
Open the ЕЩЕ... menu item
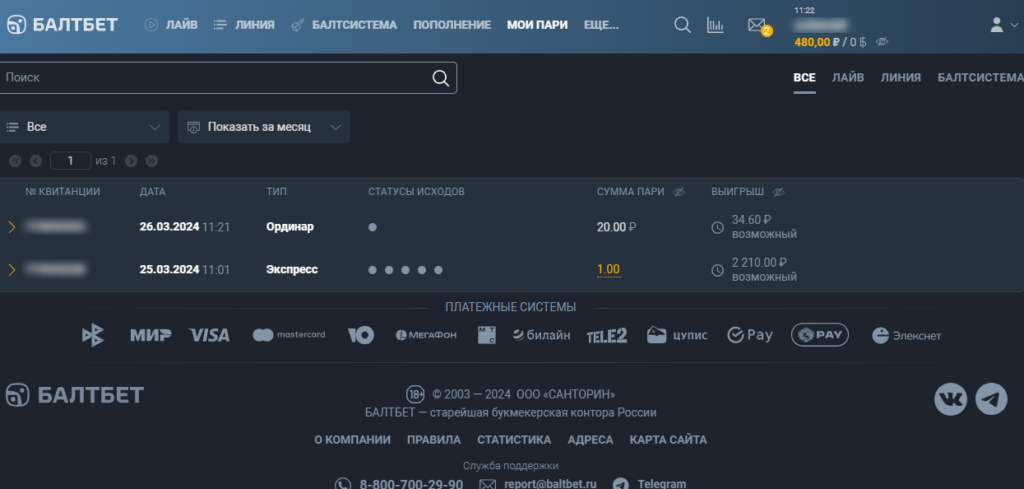pos(601,25)
